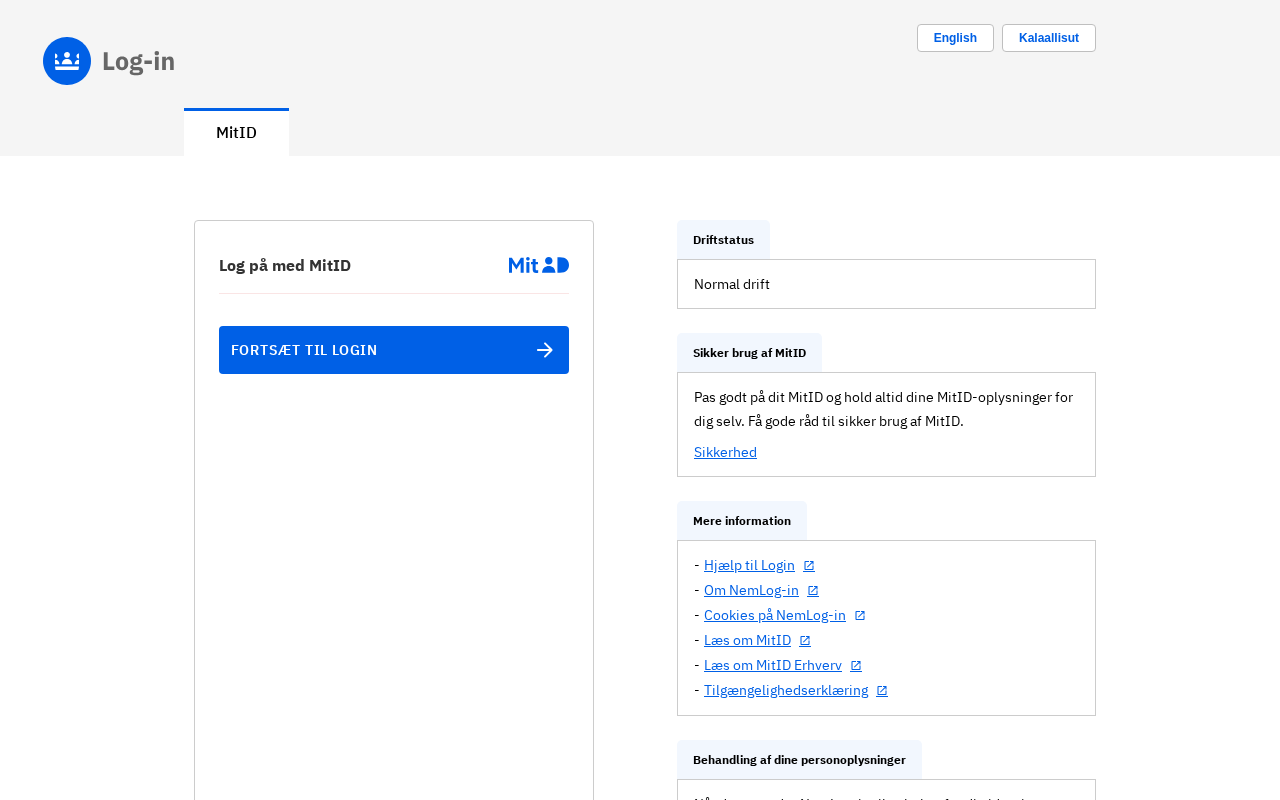Switch language to Kalaallisut
This screenshot has height=800, width=1280.
pyautogui.click(x=1048, y=38)
